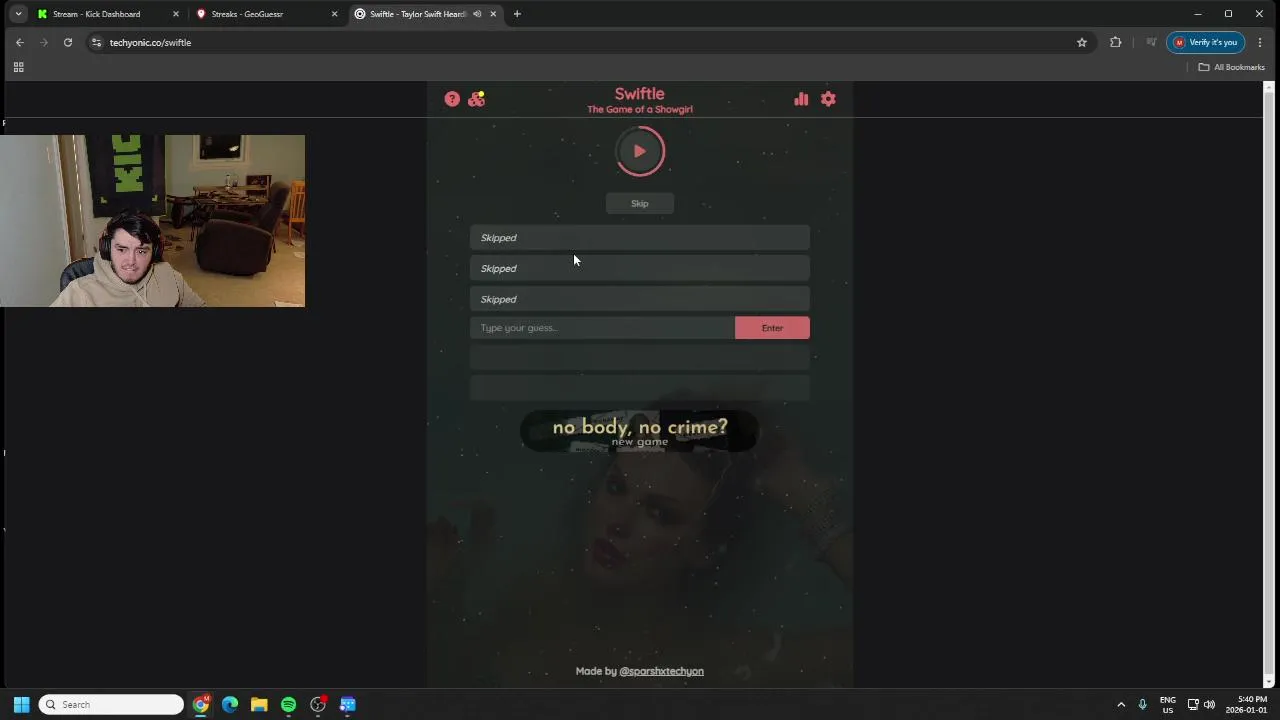This screenshot has width=1280, height=720.
Task: Click the page vertical scrollbar
Action: point(1268,385)
